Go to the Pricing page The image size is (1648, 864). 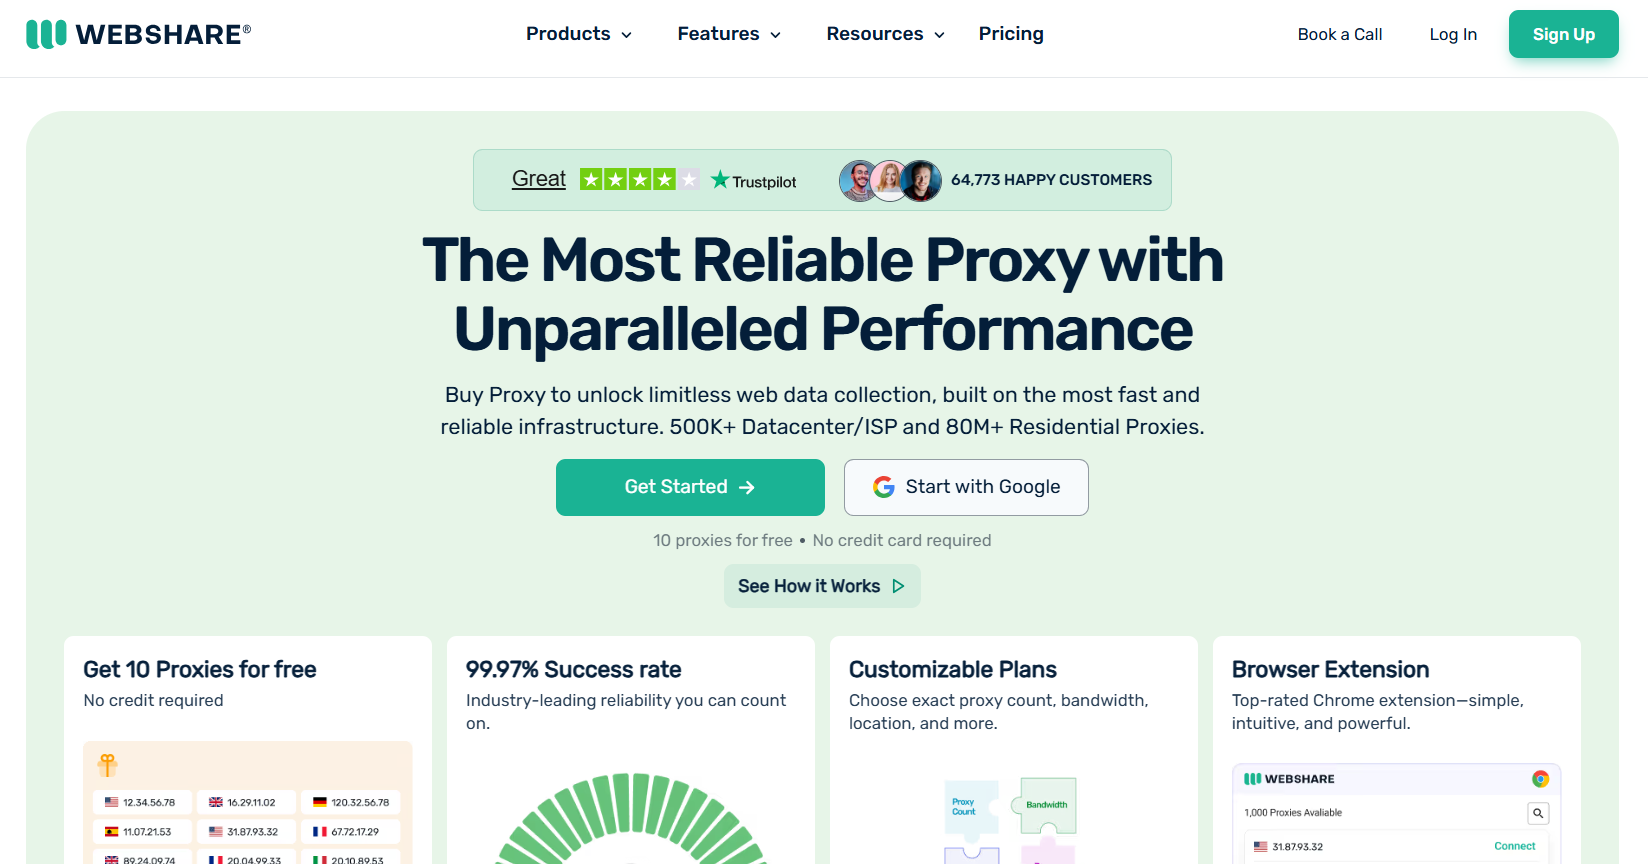[x=1011, y=34]
